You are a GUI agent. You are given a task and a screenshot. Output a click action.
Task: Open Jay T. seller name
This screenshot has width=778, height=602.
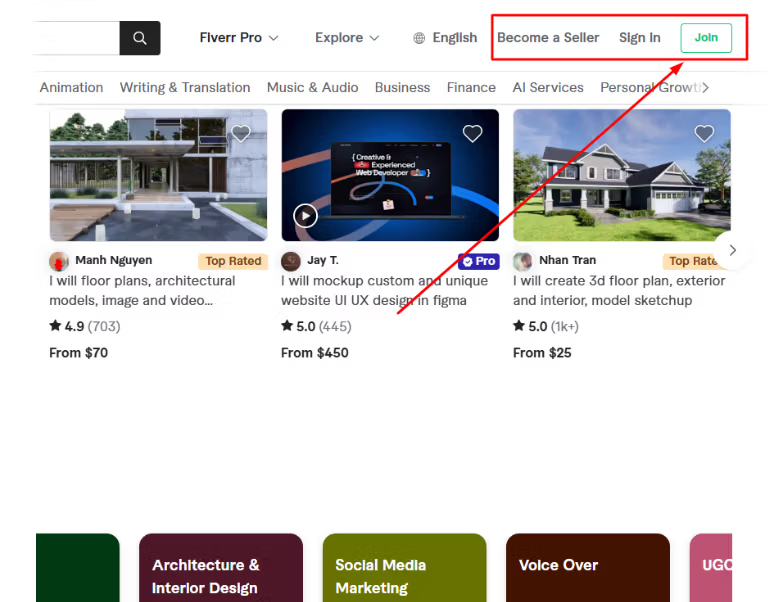[x=323, y=260]
